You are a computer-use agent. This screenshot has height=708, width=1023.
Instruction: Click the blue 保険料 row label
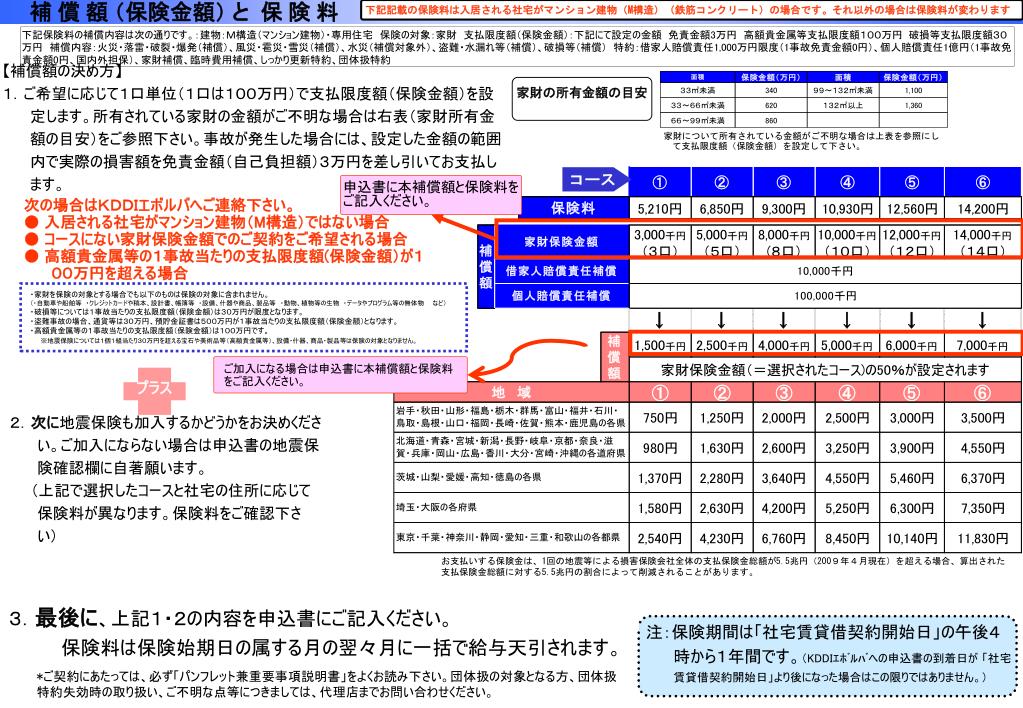click(x=573, y=208)
